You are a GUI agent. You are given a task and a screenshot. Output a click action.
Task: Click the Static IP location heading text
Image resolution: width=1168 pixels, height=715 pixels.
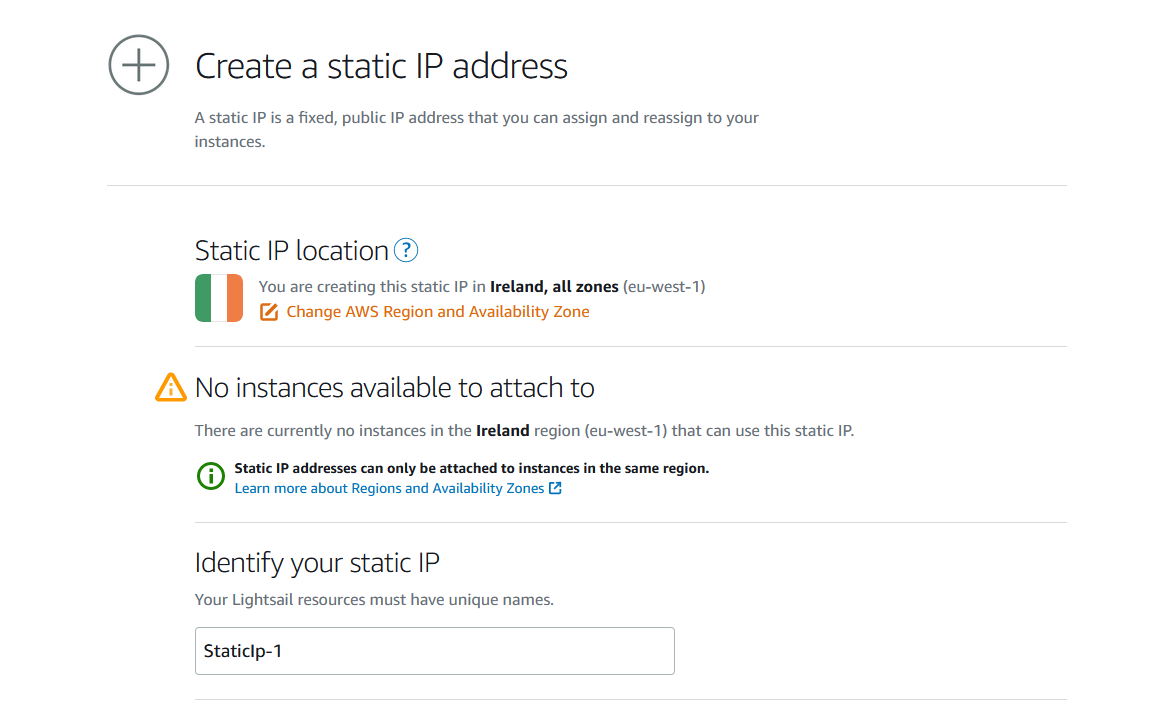(x=292, y=250)
